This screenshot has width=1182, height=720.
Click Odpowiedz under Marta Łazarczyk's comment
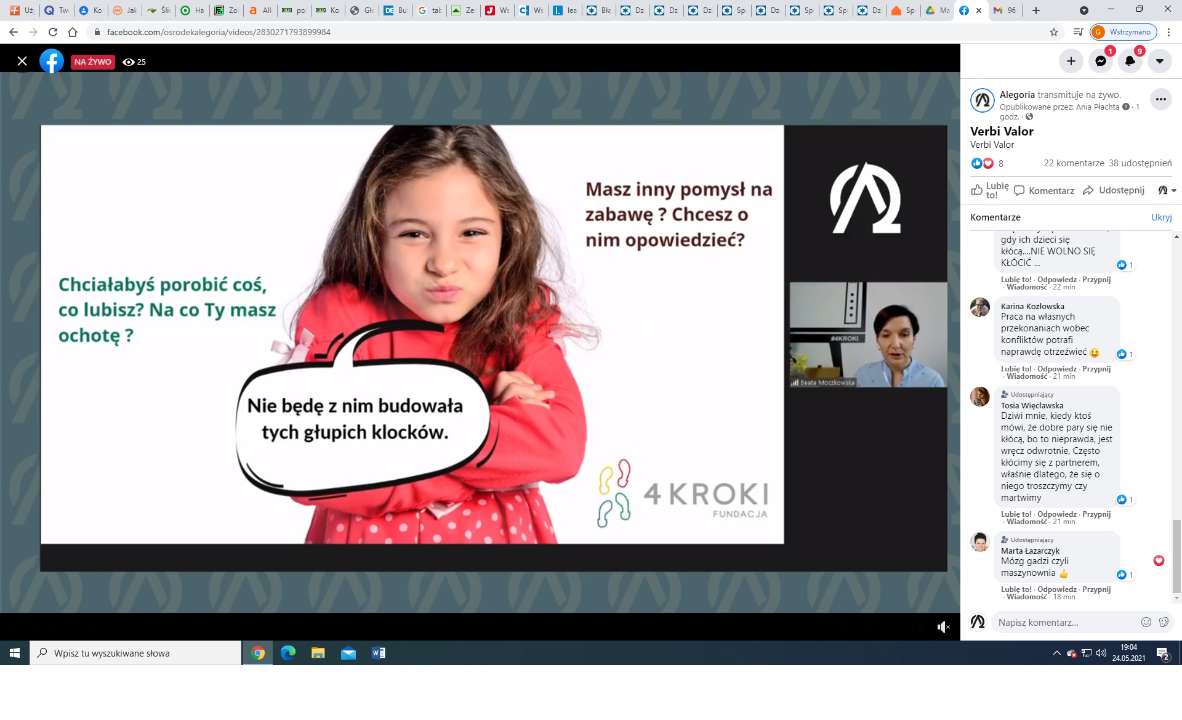pyautogui.click(x=1058, y=589)
